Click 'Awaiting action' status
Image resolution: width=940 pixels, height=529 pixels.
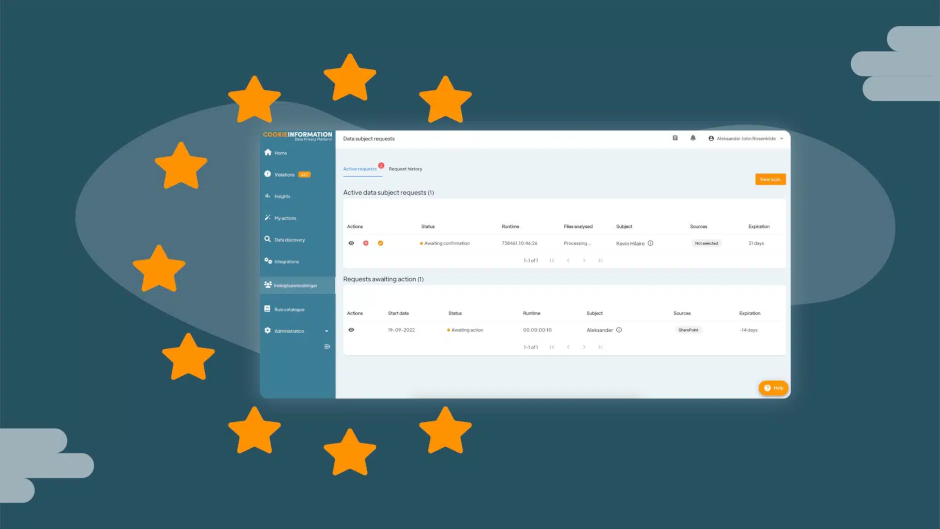click(x=465, y=330)
